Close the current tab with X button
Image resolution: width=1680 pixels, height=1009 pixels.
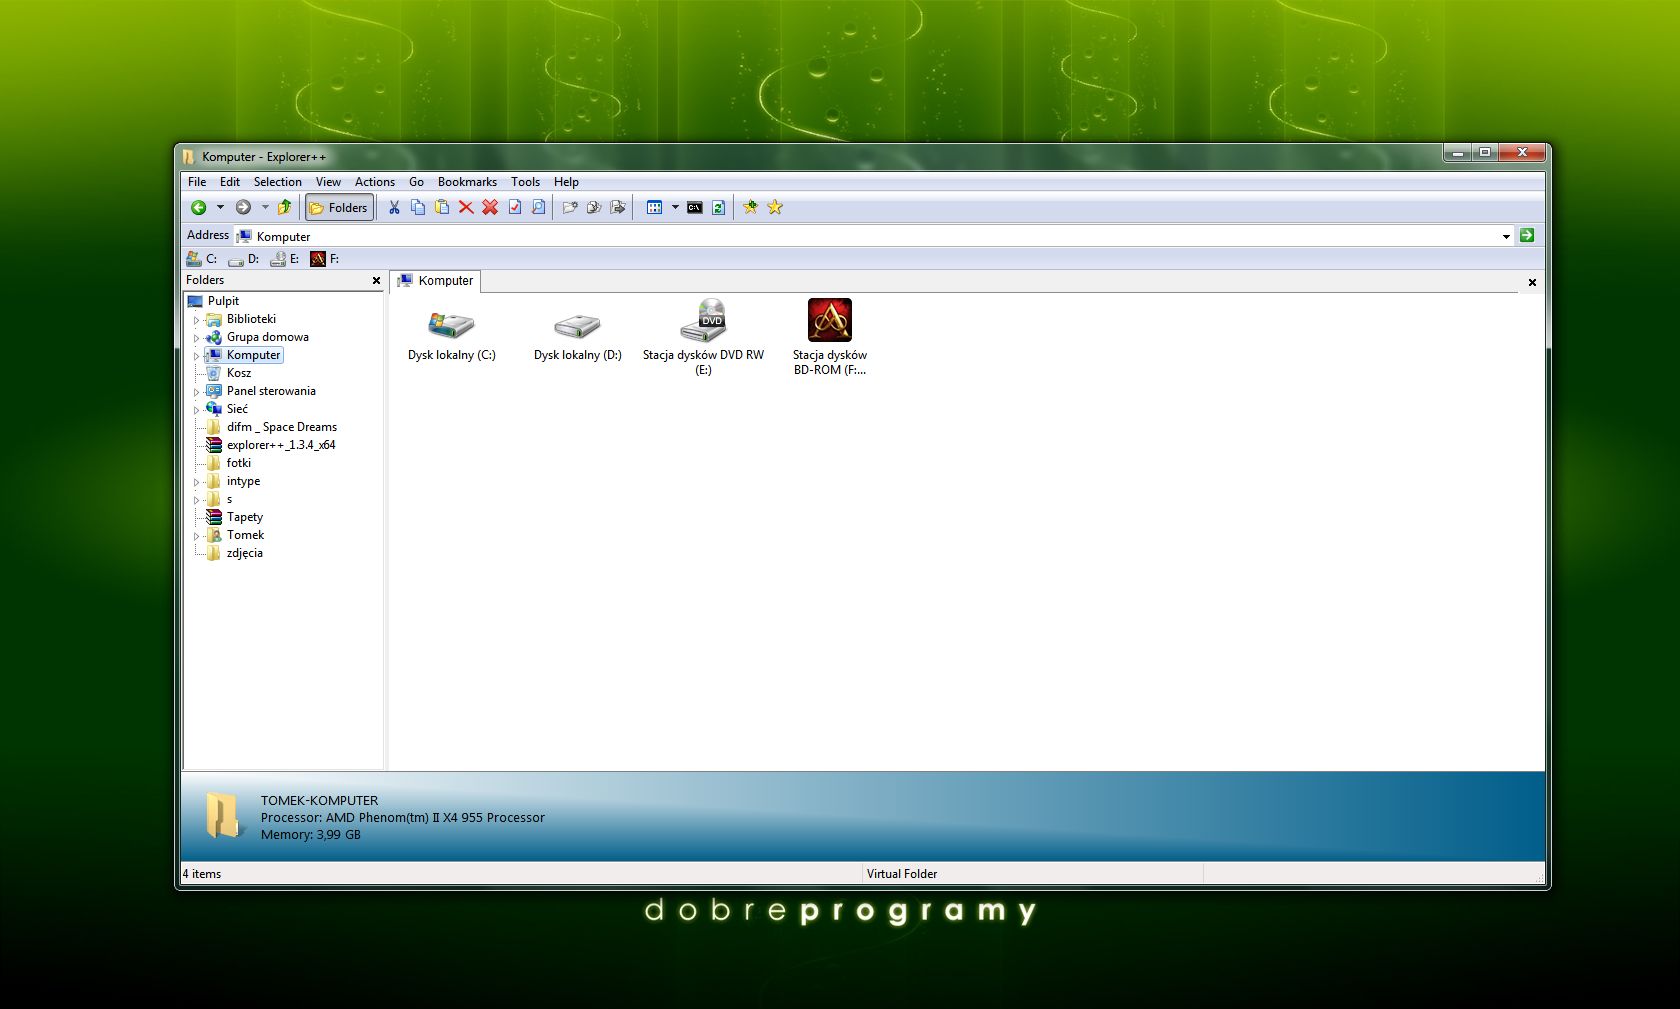click(x=1532, y=283)
